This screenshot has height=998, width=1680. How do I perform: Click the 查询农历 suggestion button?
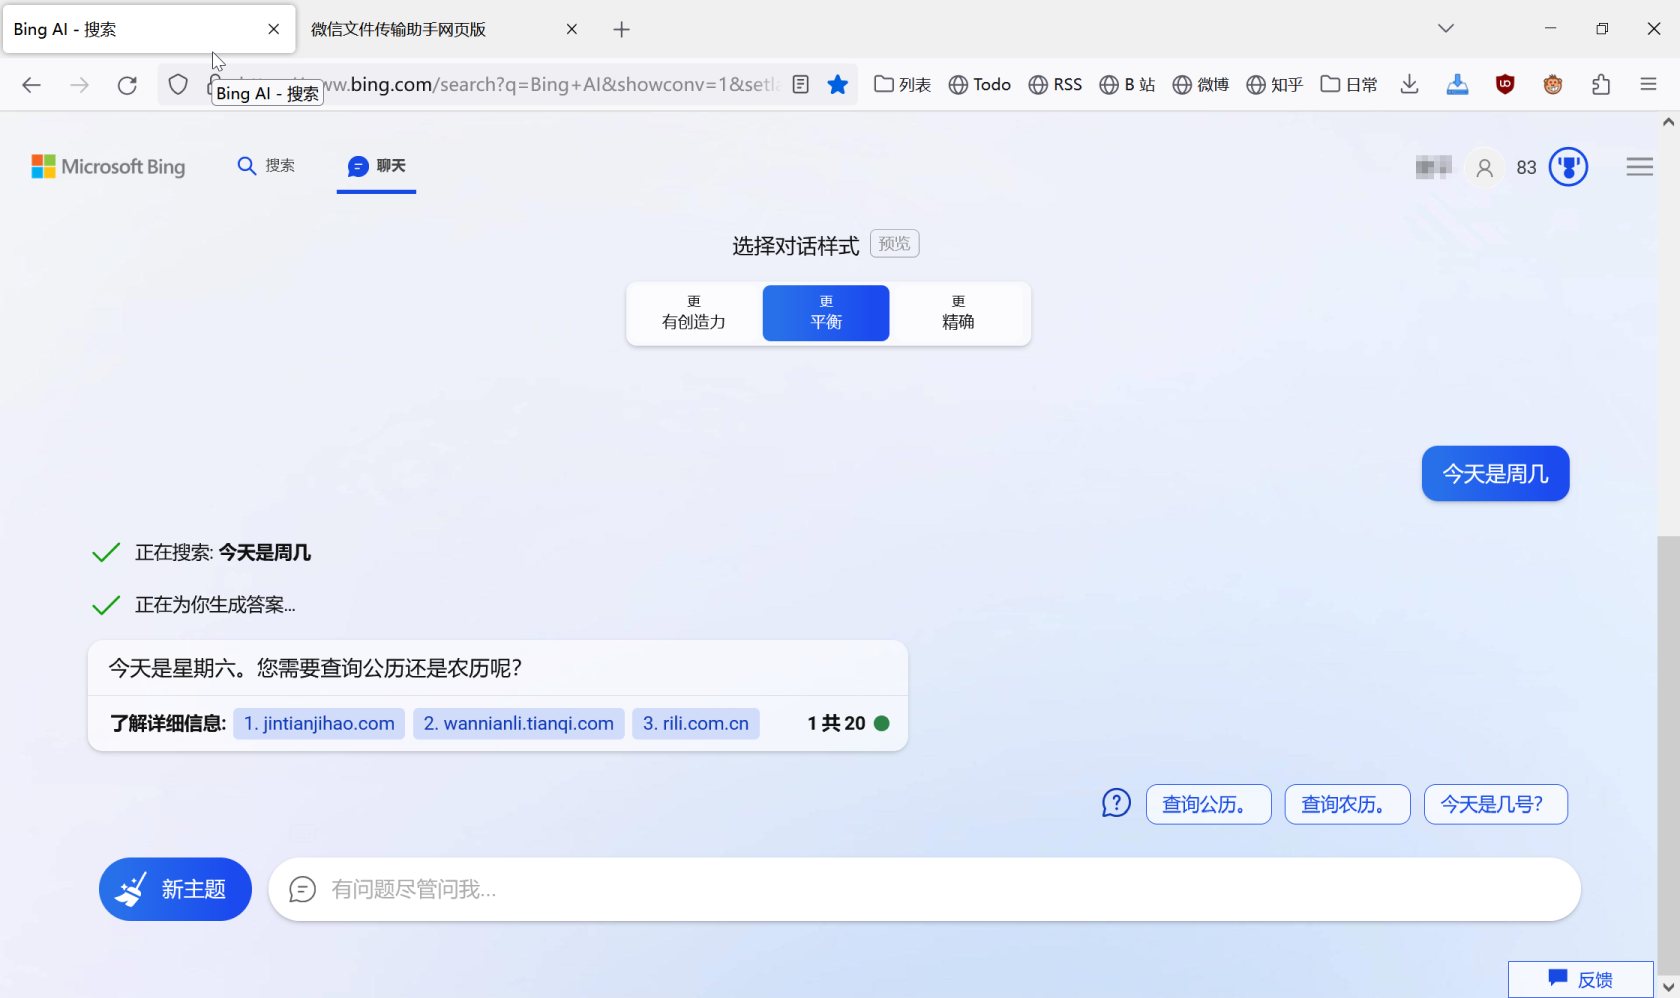pyautogui.click(x=1346, y=804)
